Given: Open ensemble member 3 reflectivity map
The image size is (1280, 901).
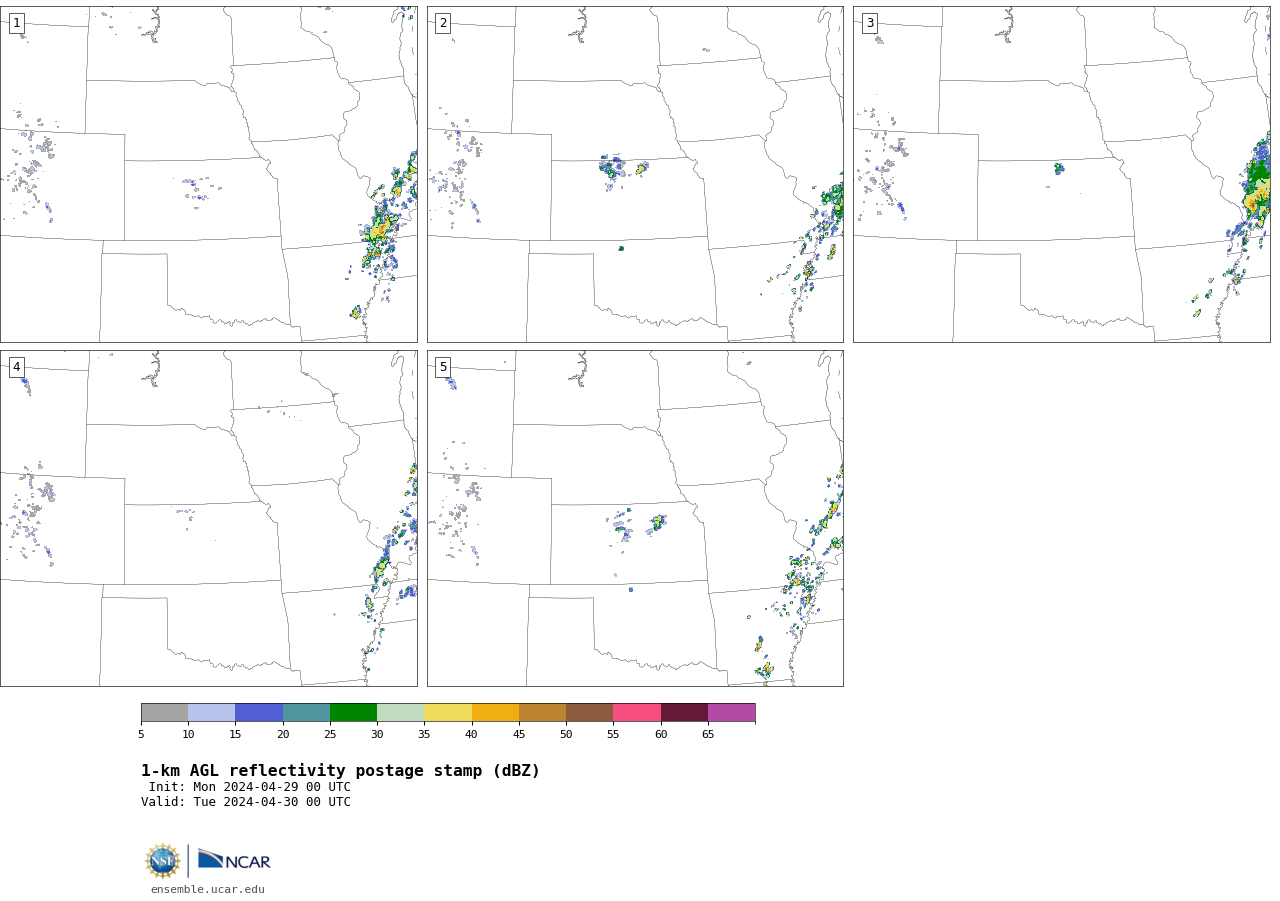Looking at the screenshot, I should point(1061,174).
